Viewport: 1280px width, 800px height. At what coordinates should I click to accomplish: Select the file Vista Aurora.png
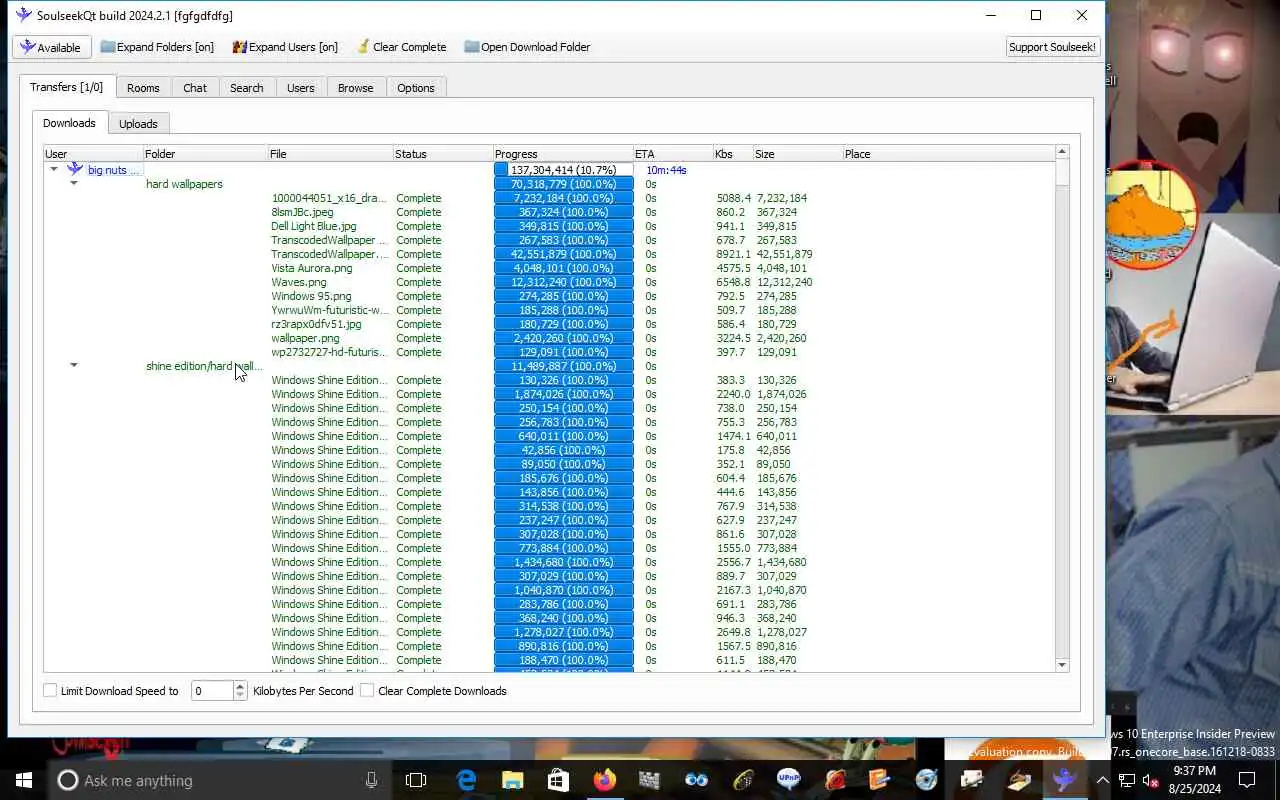[311, 268]
